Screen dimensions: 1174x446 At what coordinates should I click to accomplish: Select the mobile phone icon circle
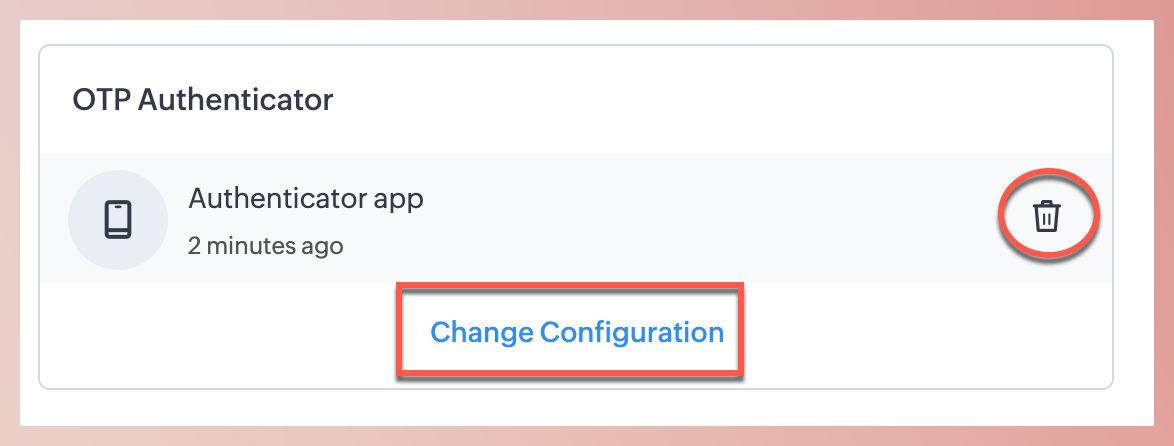click(117, 219)
